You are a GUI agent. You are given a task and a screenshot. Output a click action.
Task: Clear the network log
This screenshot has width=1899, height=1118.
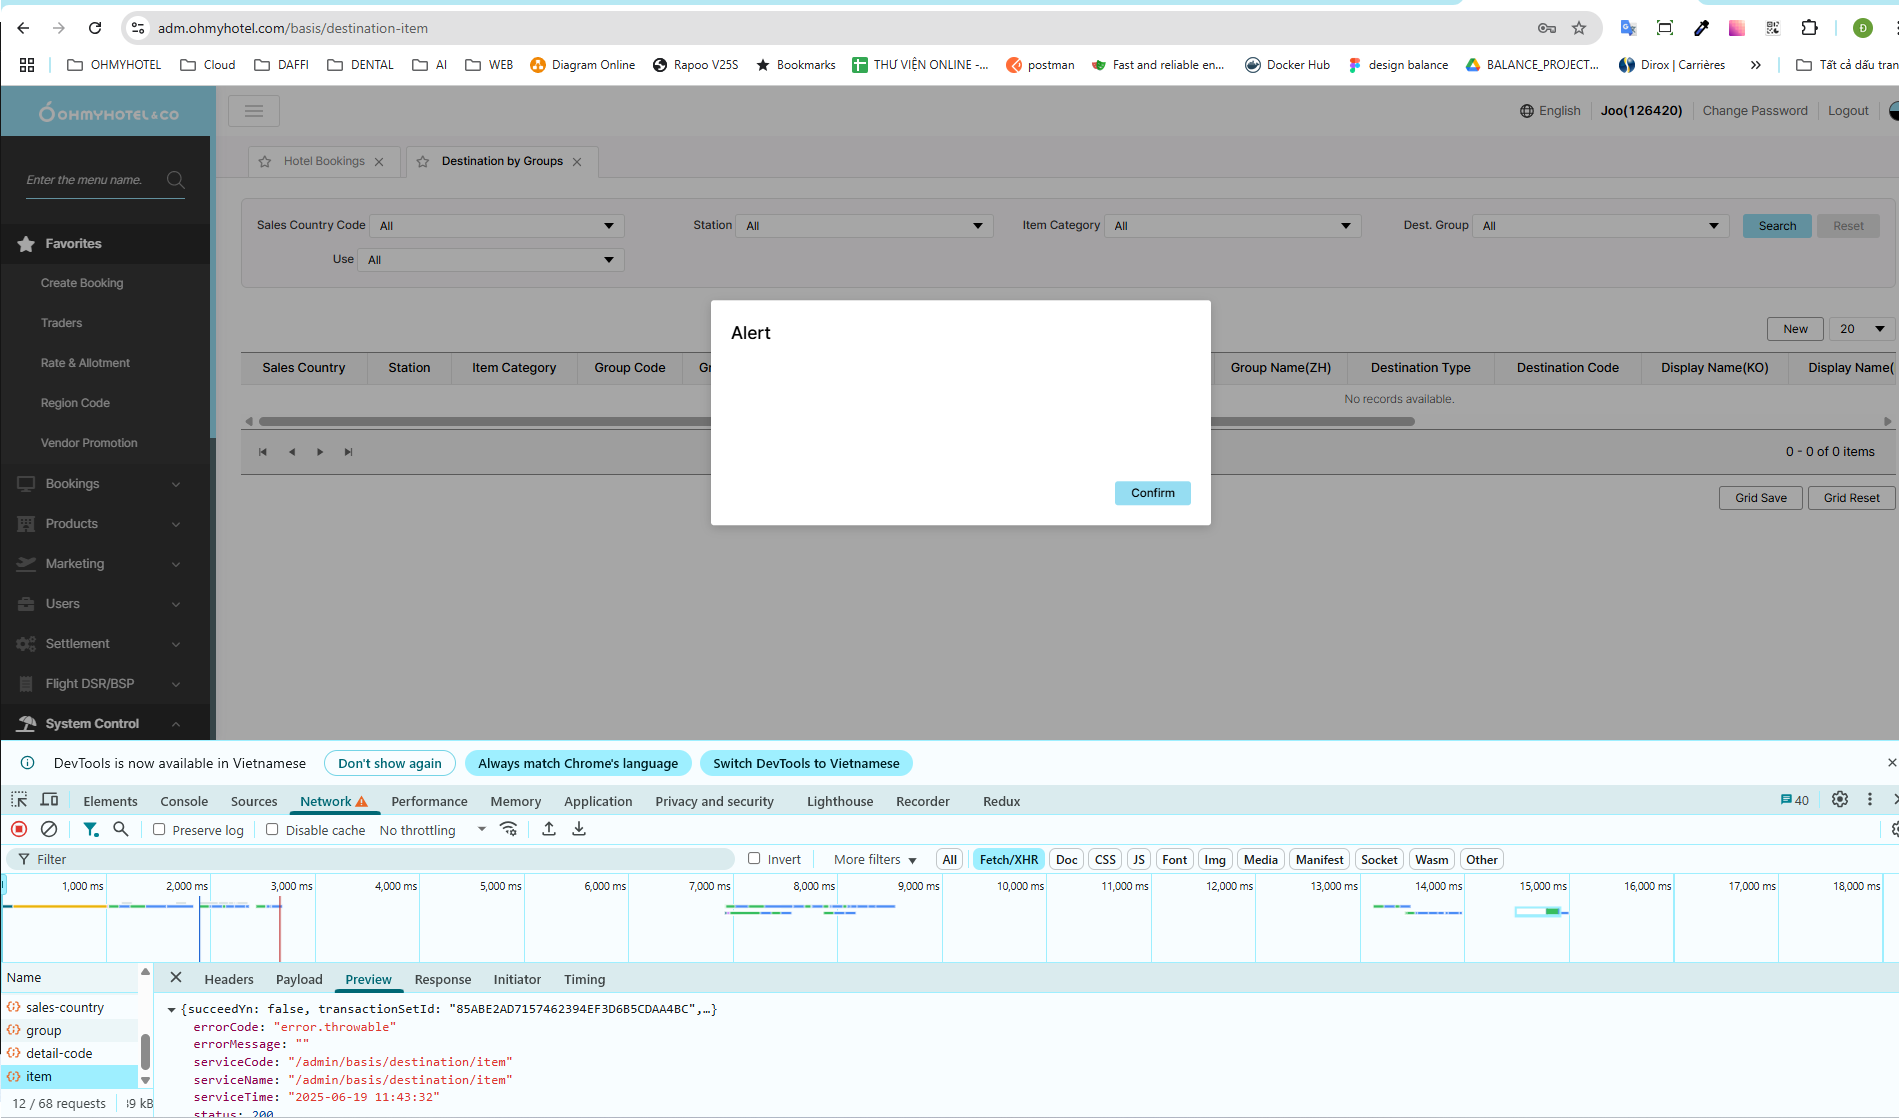pos(49,829)
